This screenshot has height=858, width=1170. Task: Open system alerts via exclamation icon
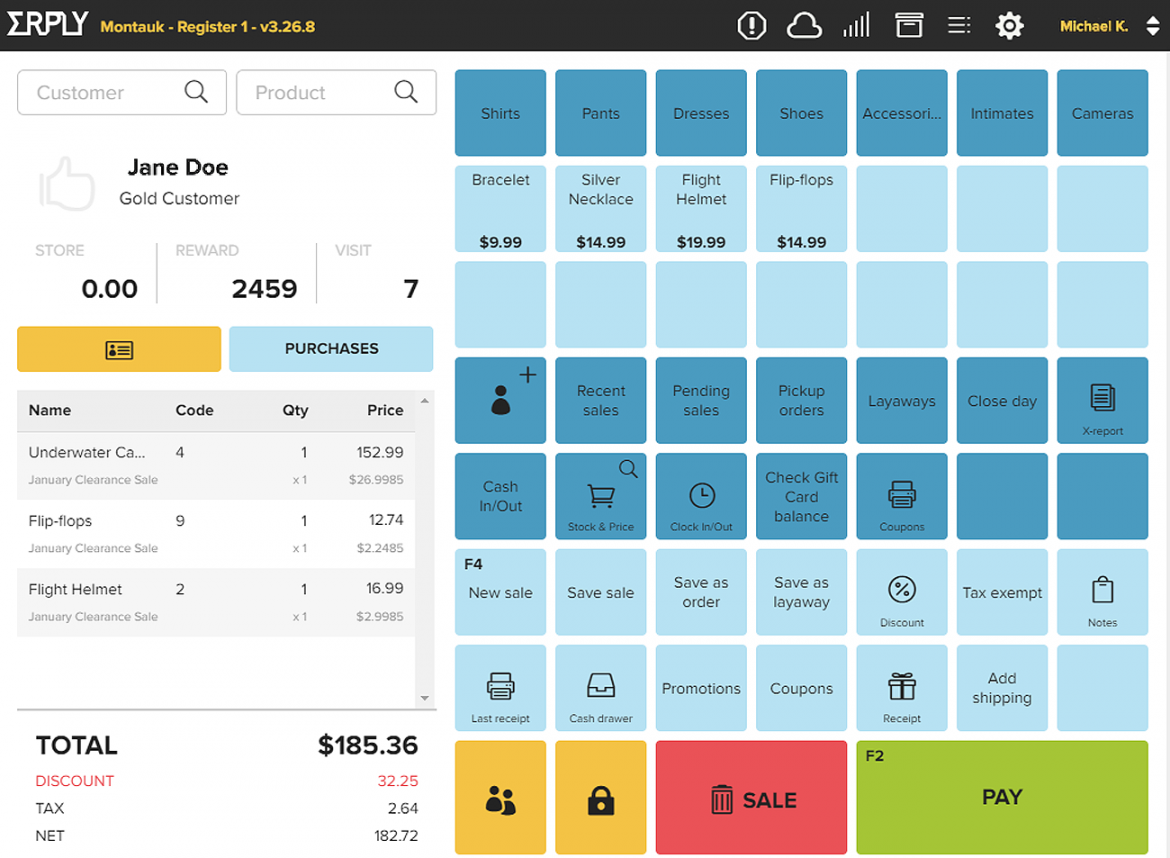pos(751,25)
